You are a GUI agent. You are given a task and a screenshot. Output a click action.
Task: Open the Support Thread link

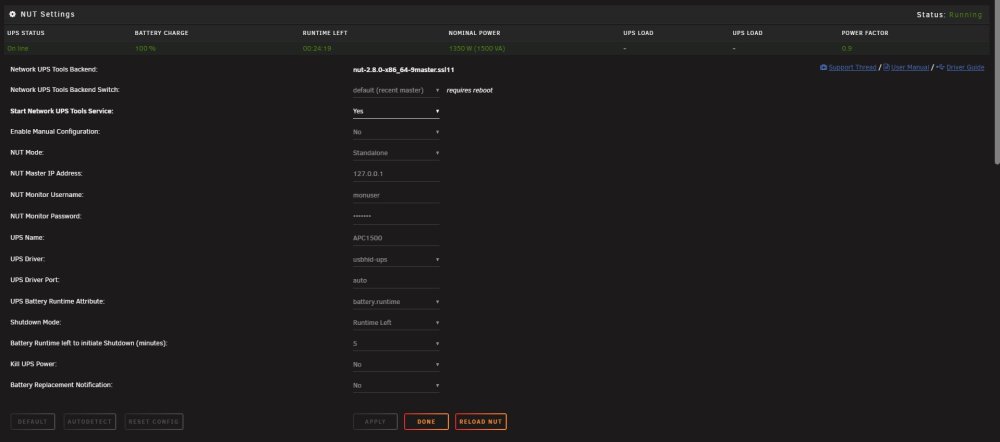tap(852, 68)
